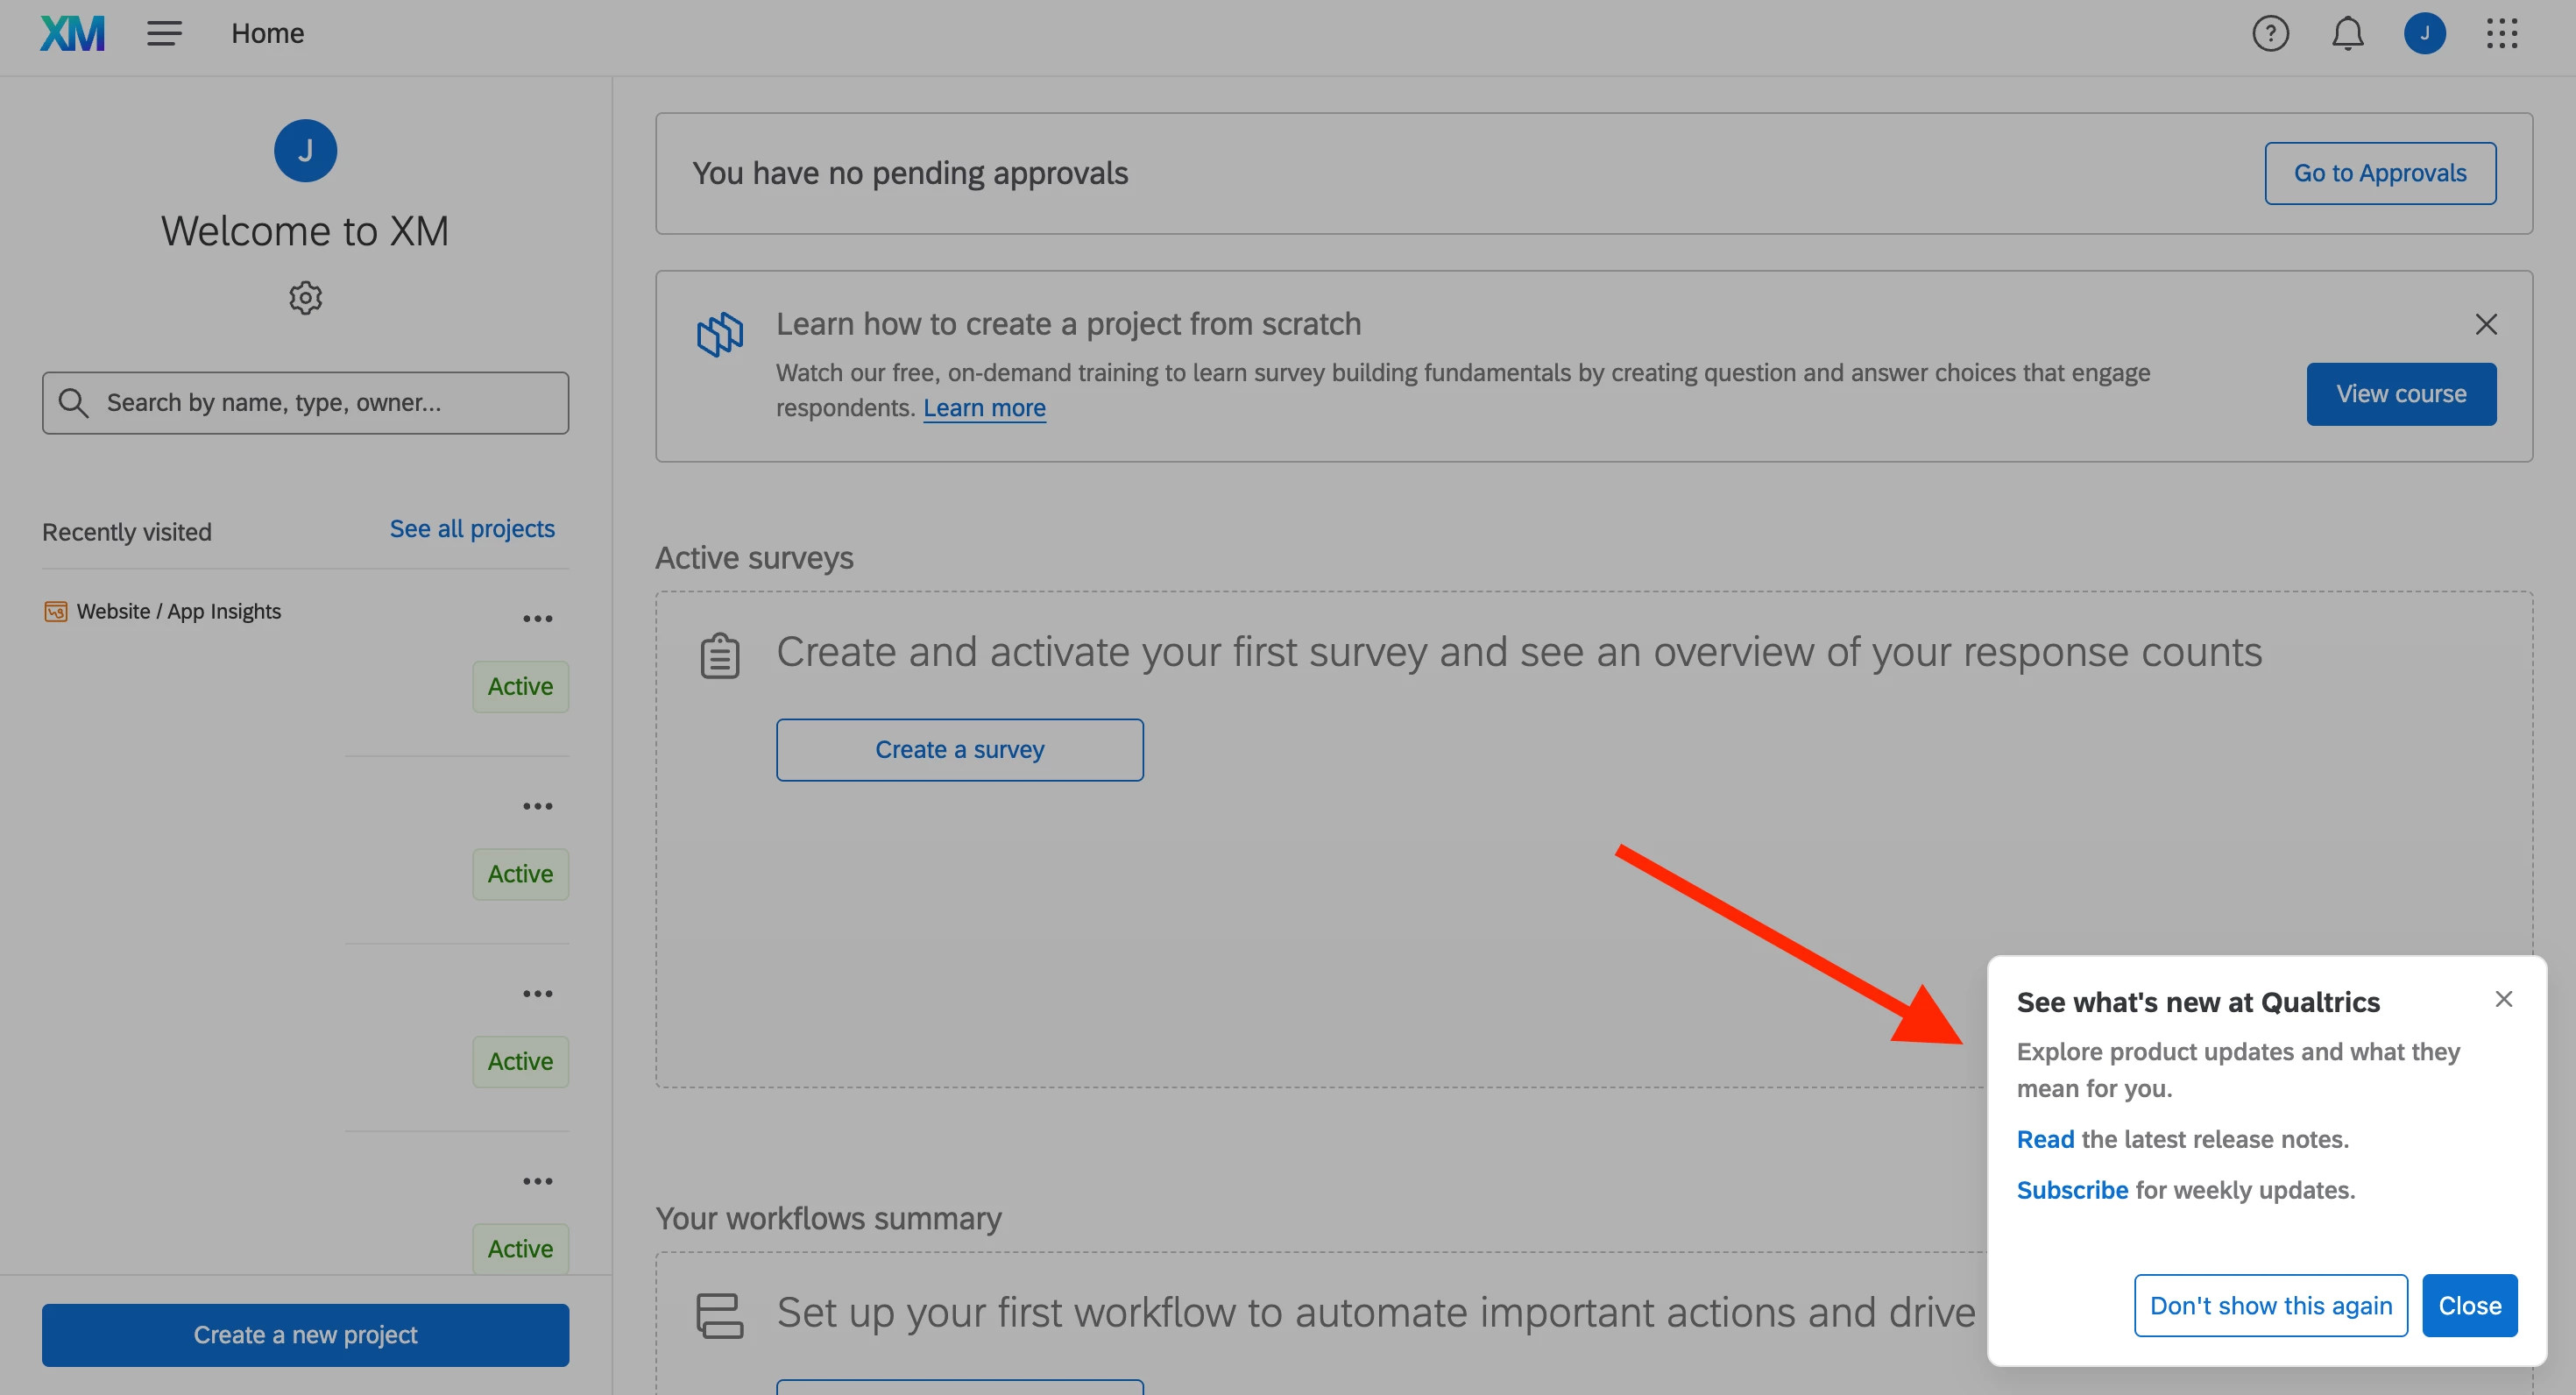Open options menu for Website / App Insights
This screenshot has height=1395, width=2576.
pos(537,619)
